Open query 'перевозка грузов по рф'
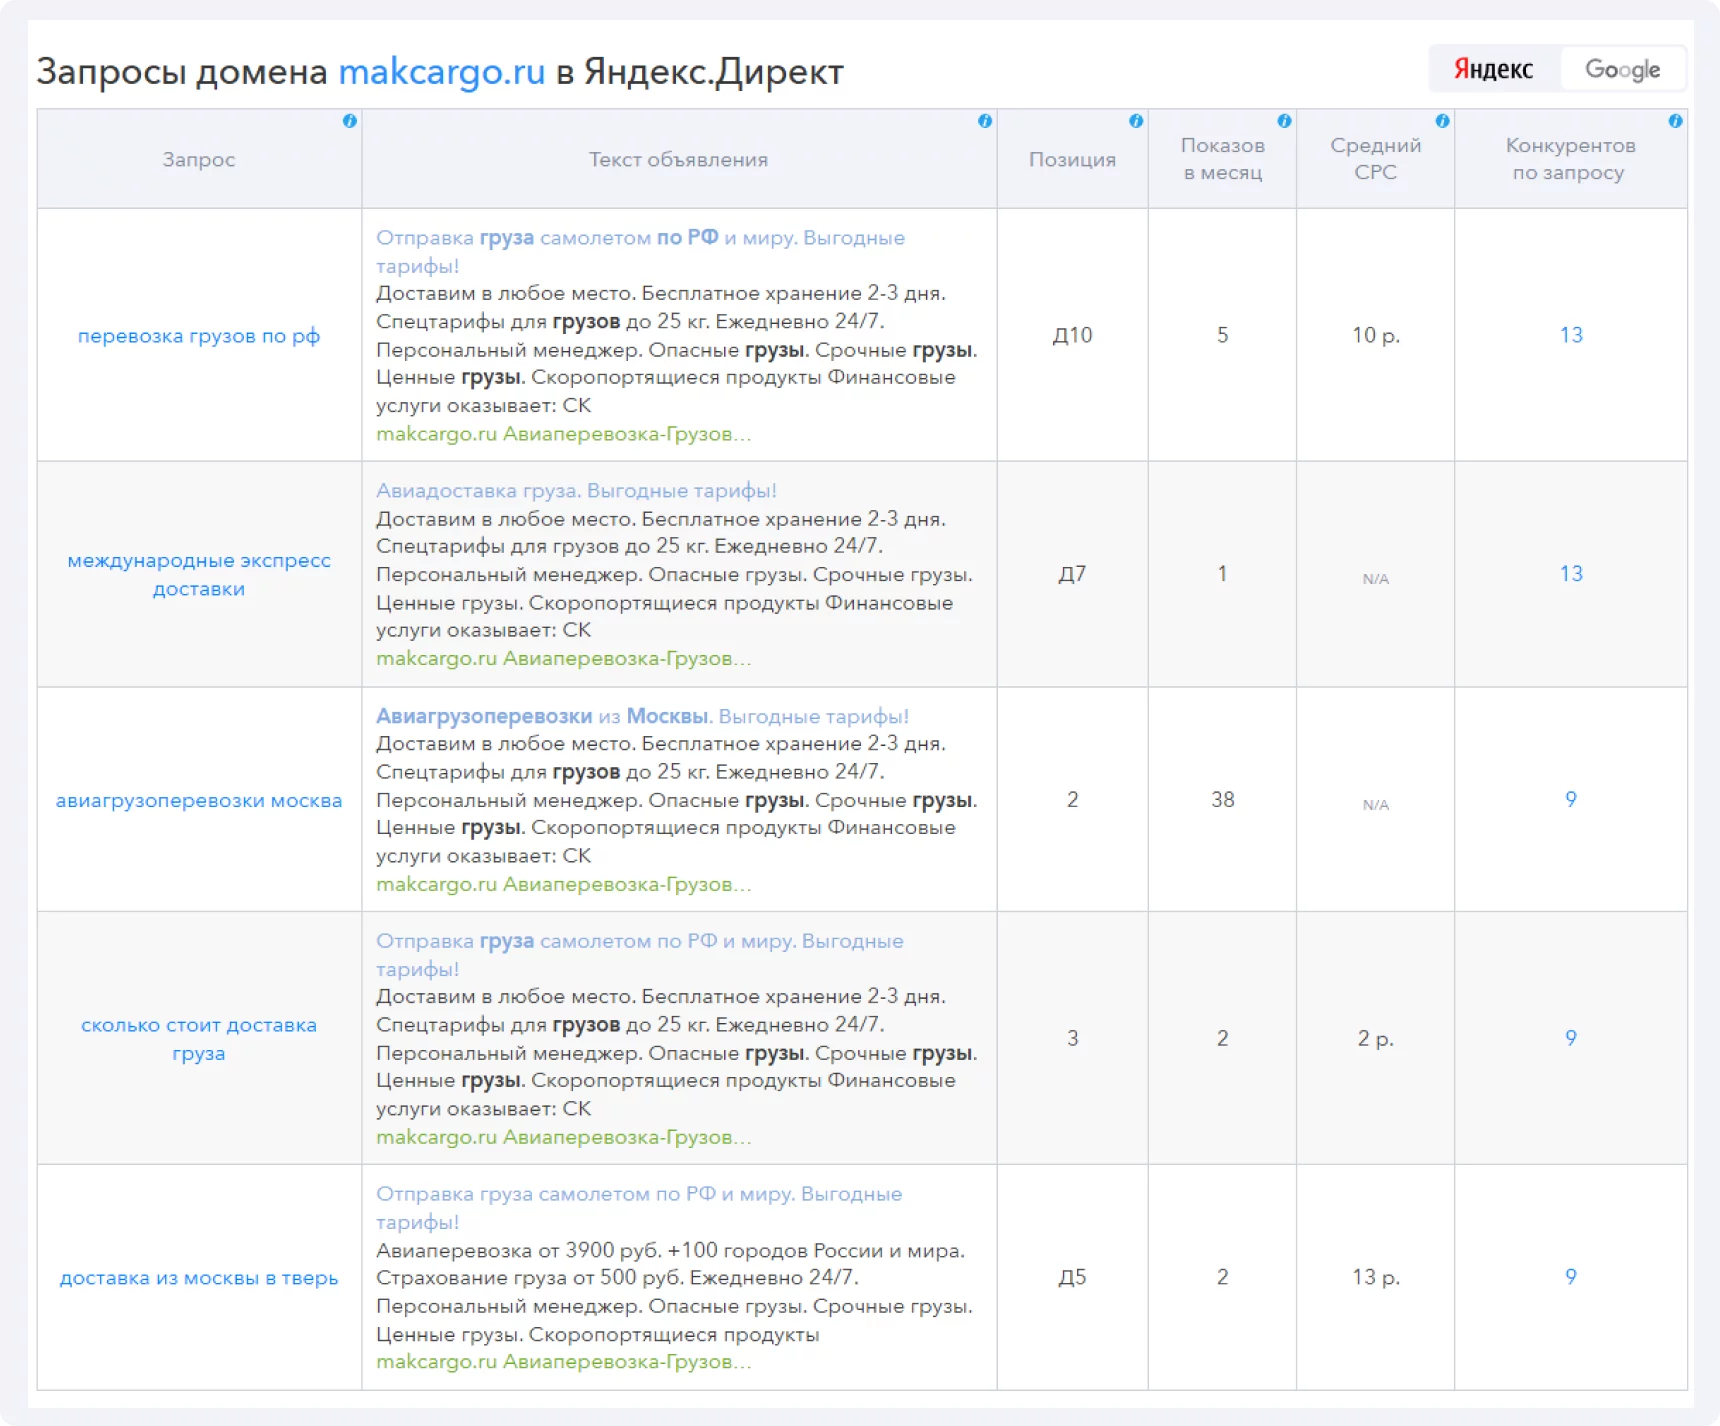The height and width of the screenshot is (1426, 1720). tap(199, 336)
